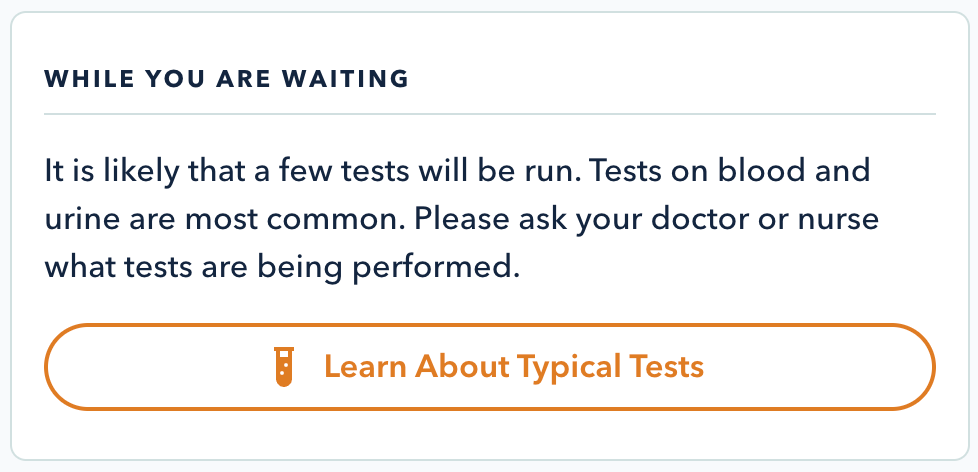Screen dimensions: 978x472
Task: Click the empty left side of the orange button
Action: click(x=150, y=366)
